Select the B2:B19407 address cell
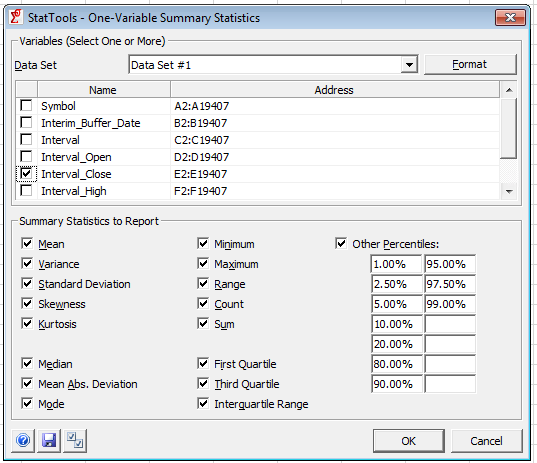The image size is (537, 463). tap(335, 123)
